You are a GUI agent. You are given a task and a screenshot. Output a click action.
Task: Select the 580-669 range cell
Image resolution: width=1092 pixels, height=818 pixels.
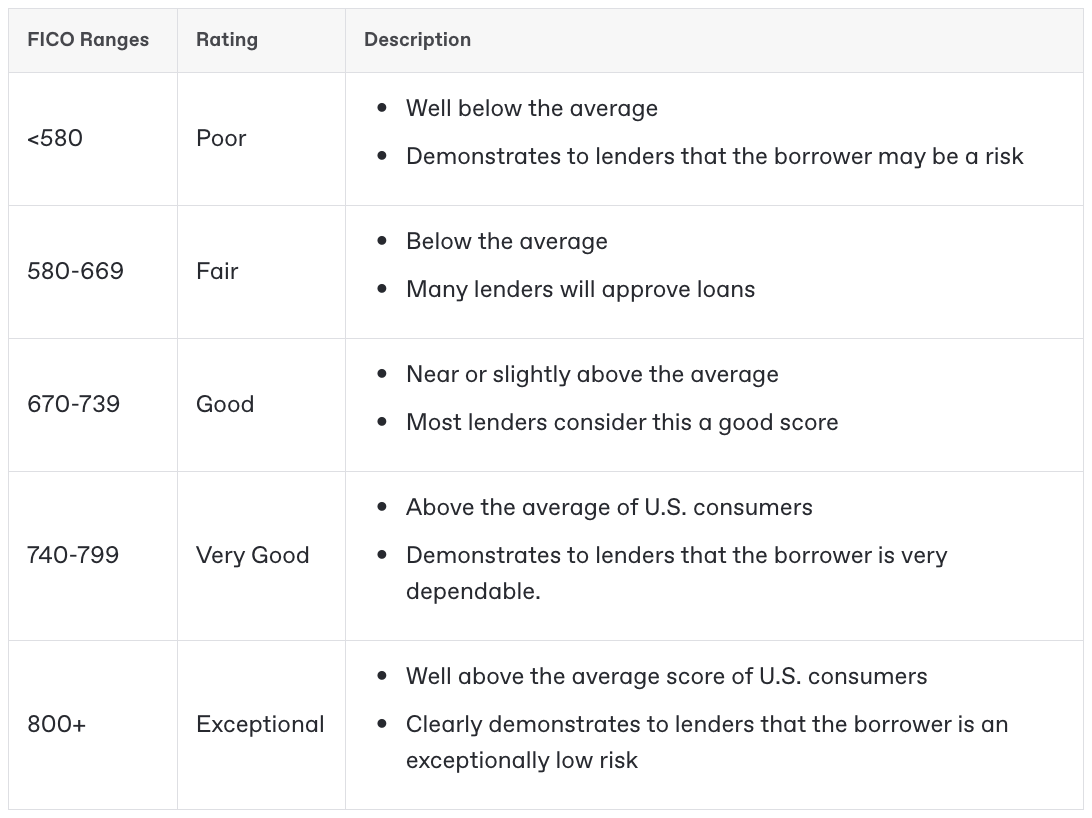pyautogui.click(x=75, y=271)
